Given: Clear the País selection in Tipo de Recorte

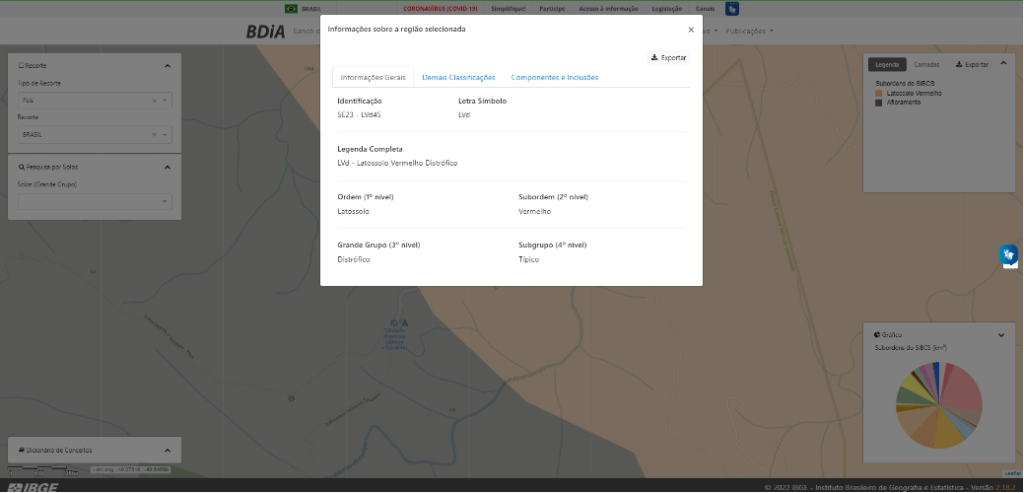Looking at the screenshot, I should (154, 101).
